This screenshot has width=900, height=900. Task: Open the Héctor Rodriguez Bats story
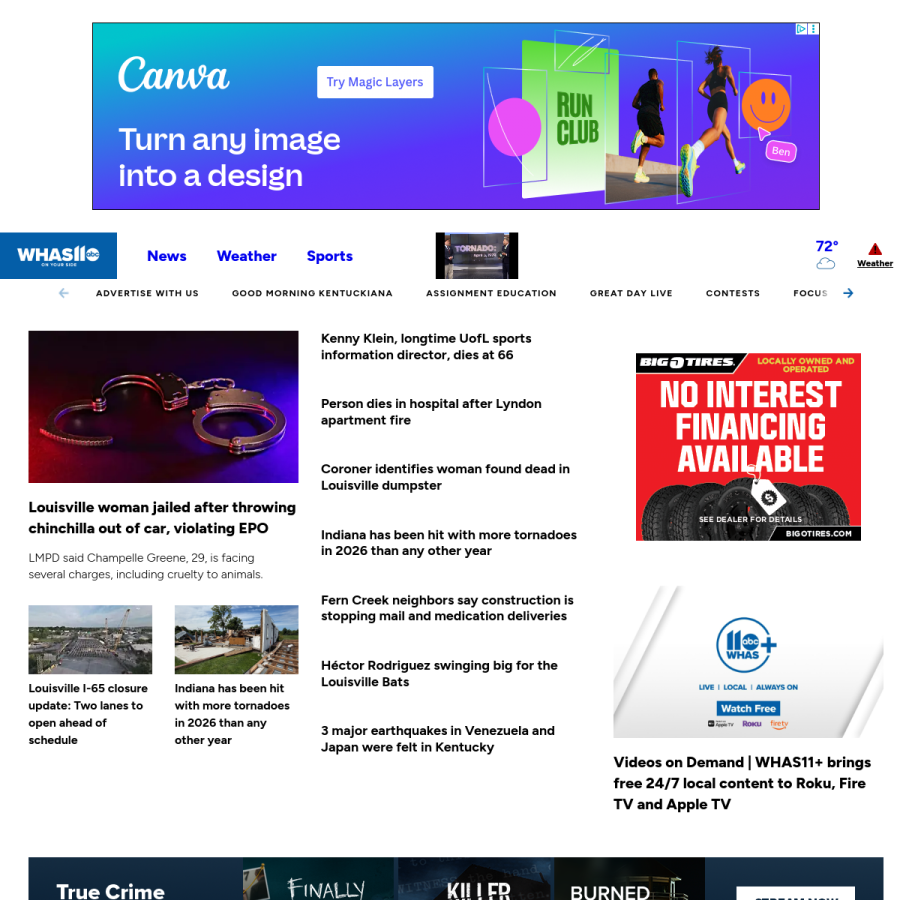coord(439,673)
